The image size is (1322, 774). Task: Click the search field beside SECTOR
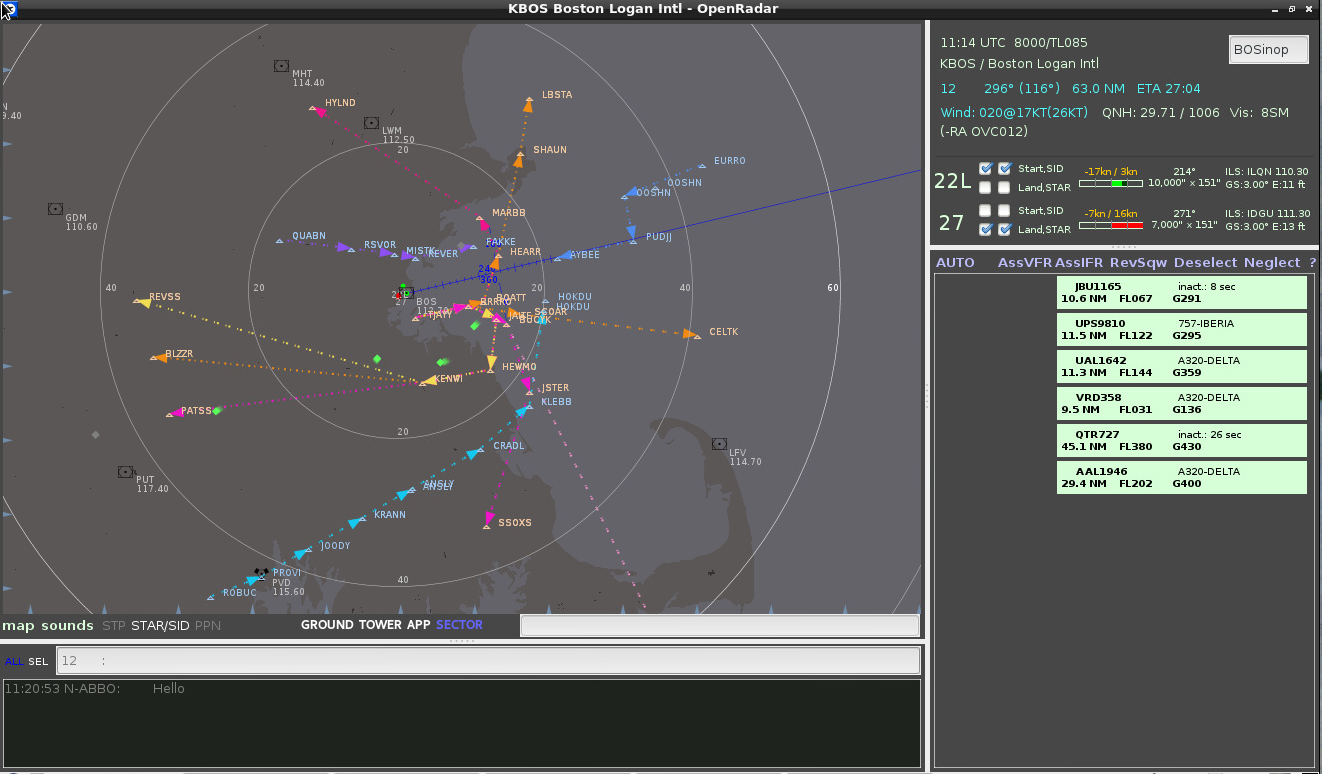tap(719, 625)
